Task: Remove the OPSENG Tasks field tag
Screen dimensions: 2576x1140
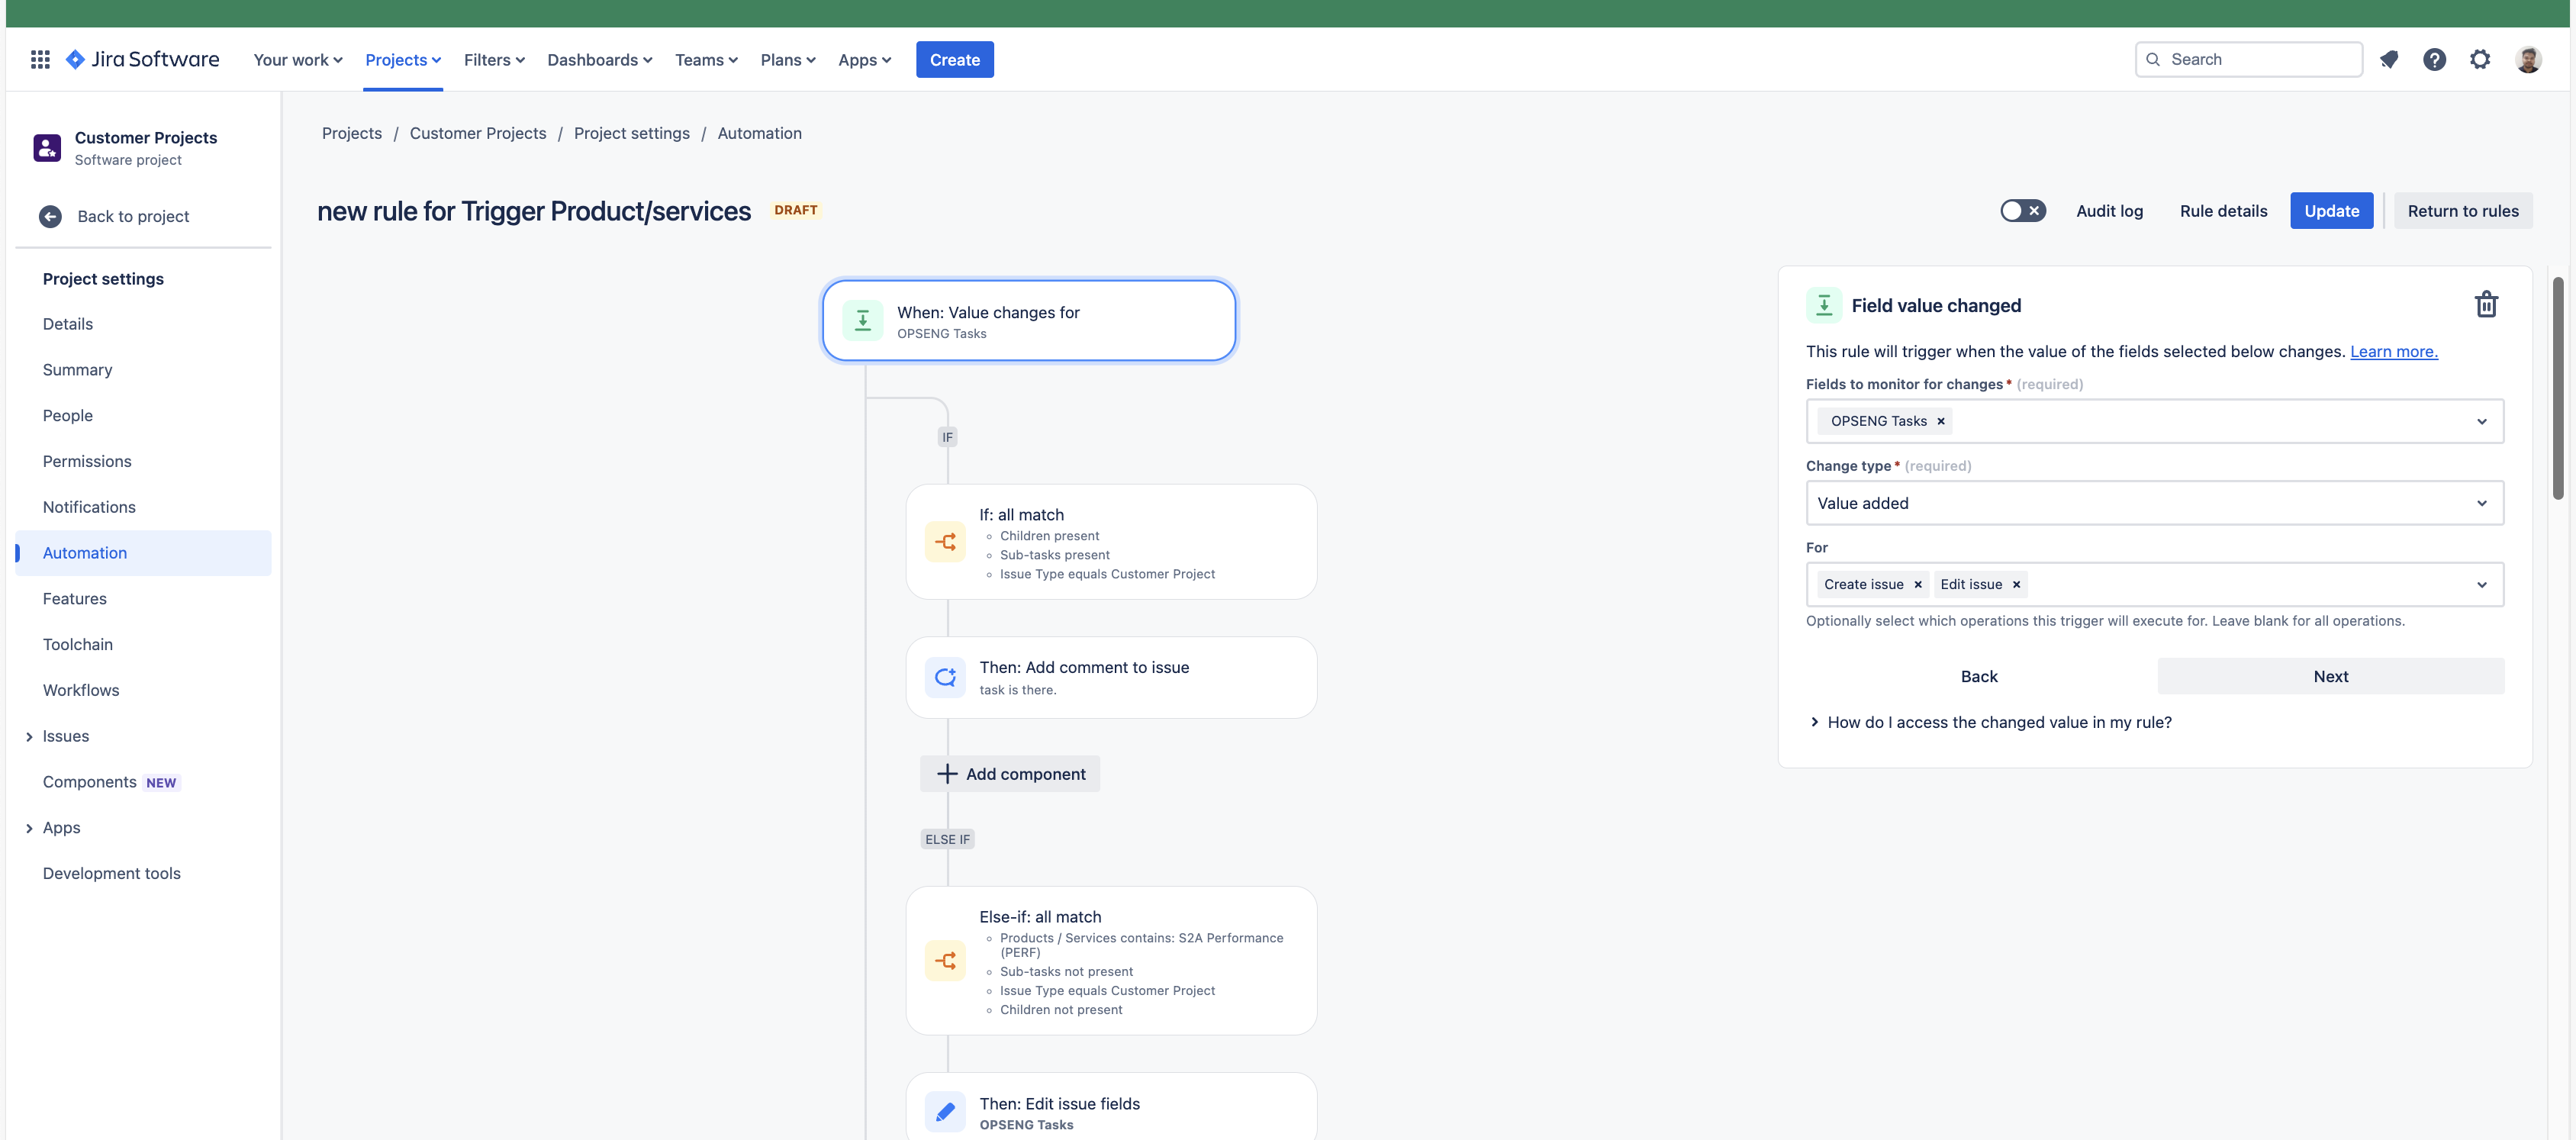Action: [x=1941, y=421]
